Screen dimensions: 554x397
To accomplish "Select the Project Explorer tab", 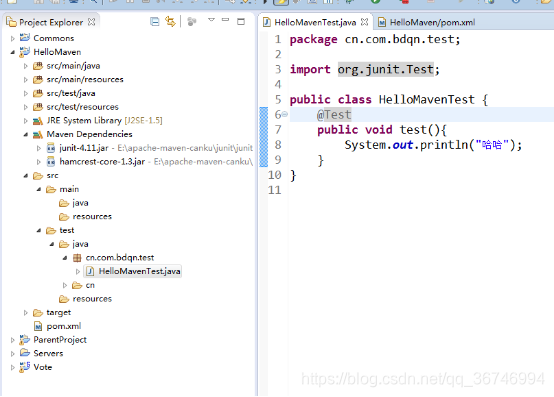I will point(51,22).
